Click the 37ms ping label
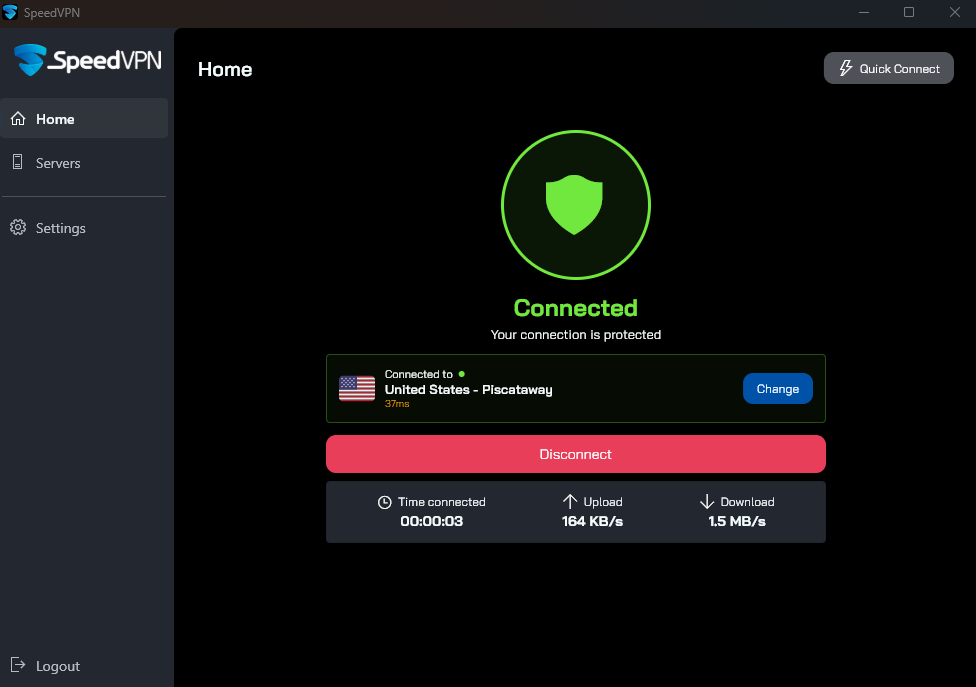This screenshot has width=976, height=687. pyautogui.click(x=396, y=404)
